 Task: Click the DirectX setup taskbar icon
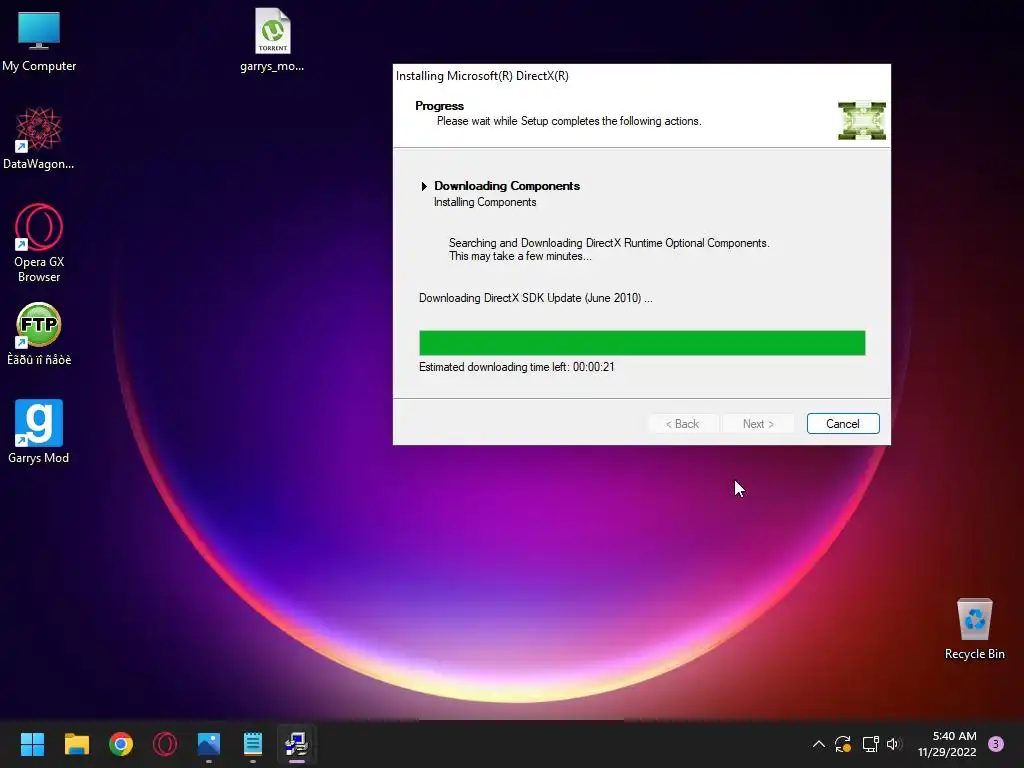(296, 744)
